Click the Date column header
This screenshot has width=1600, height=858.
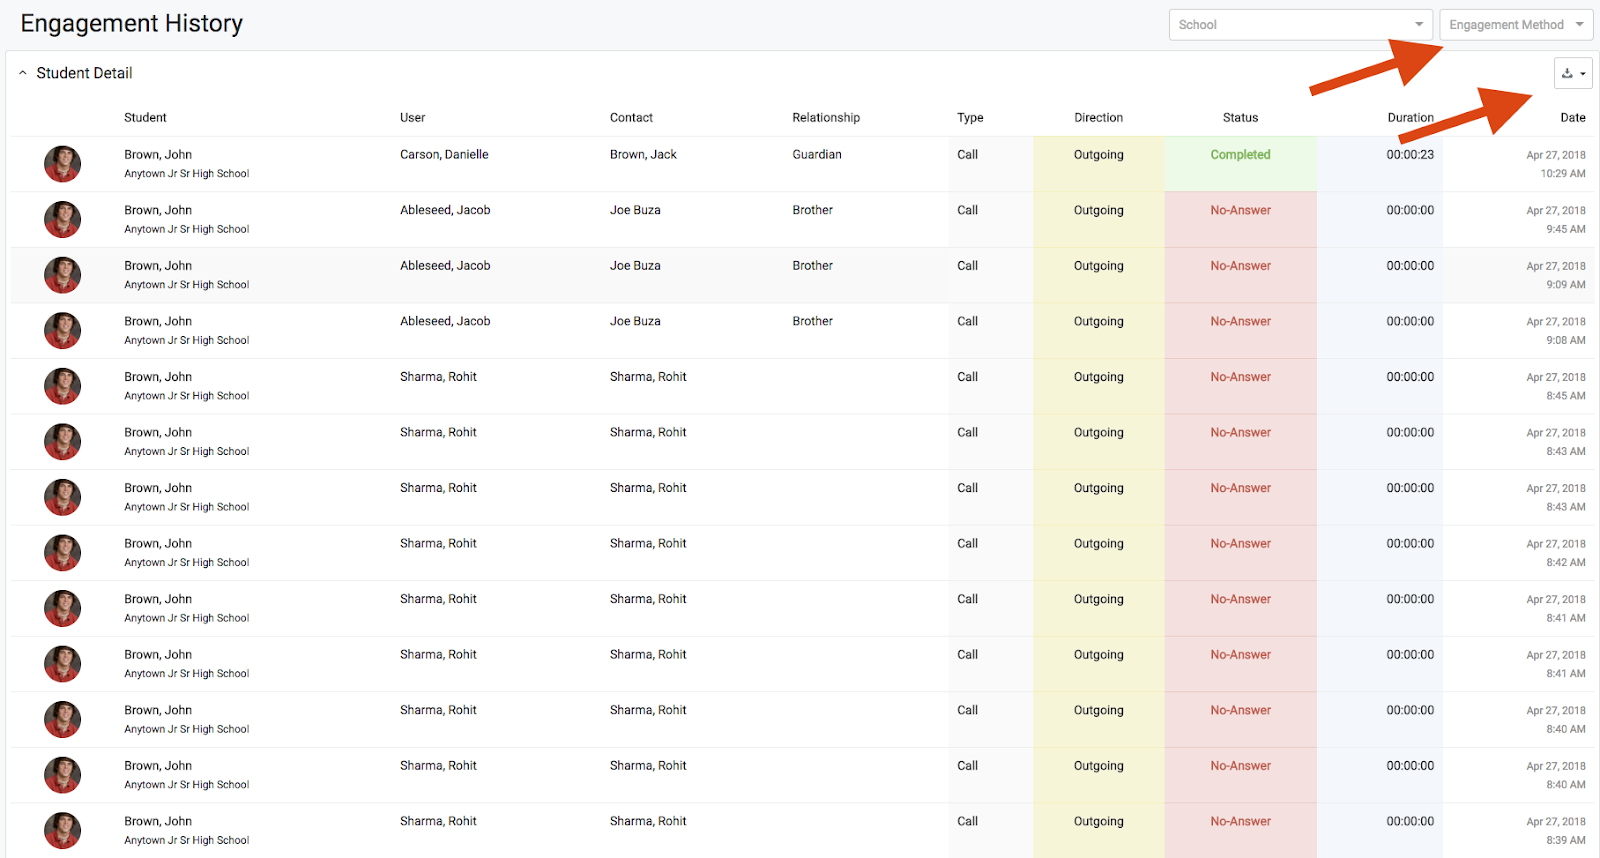tap(1573, 117)
